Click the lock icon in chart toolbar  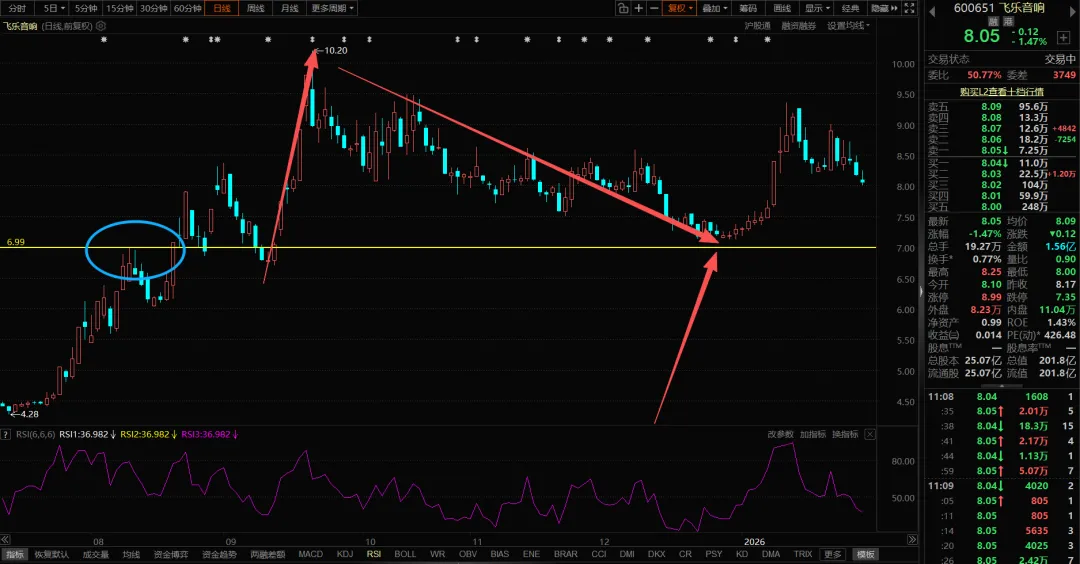pyautogui.click(x=623, y=8)
